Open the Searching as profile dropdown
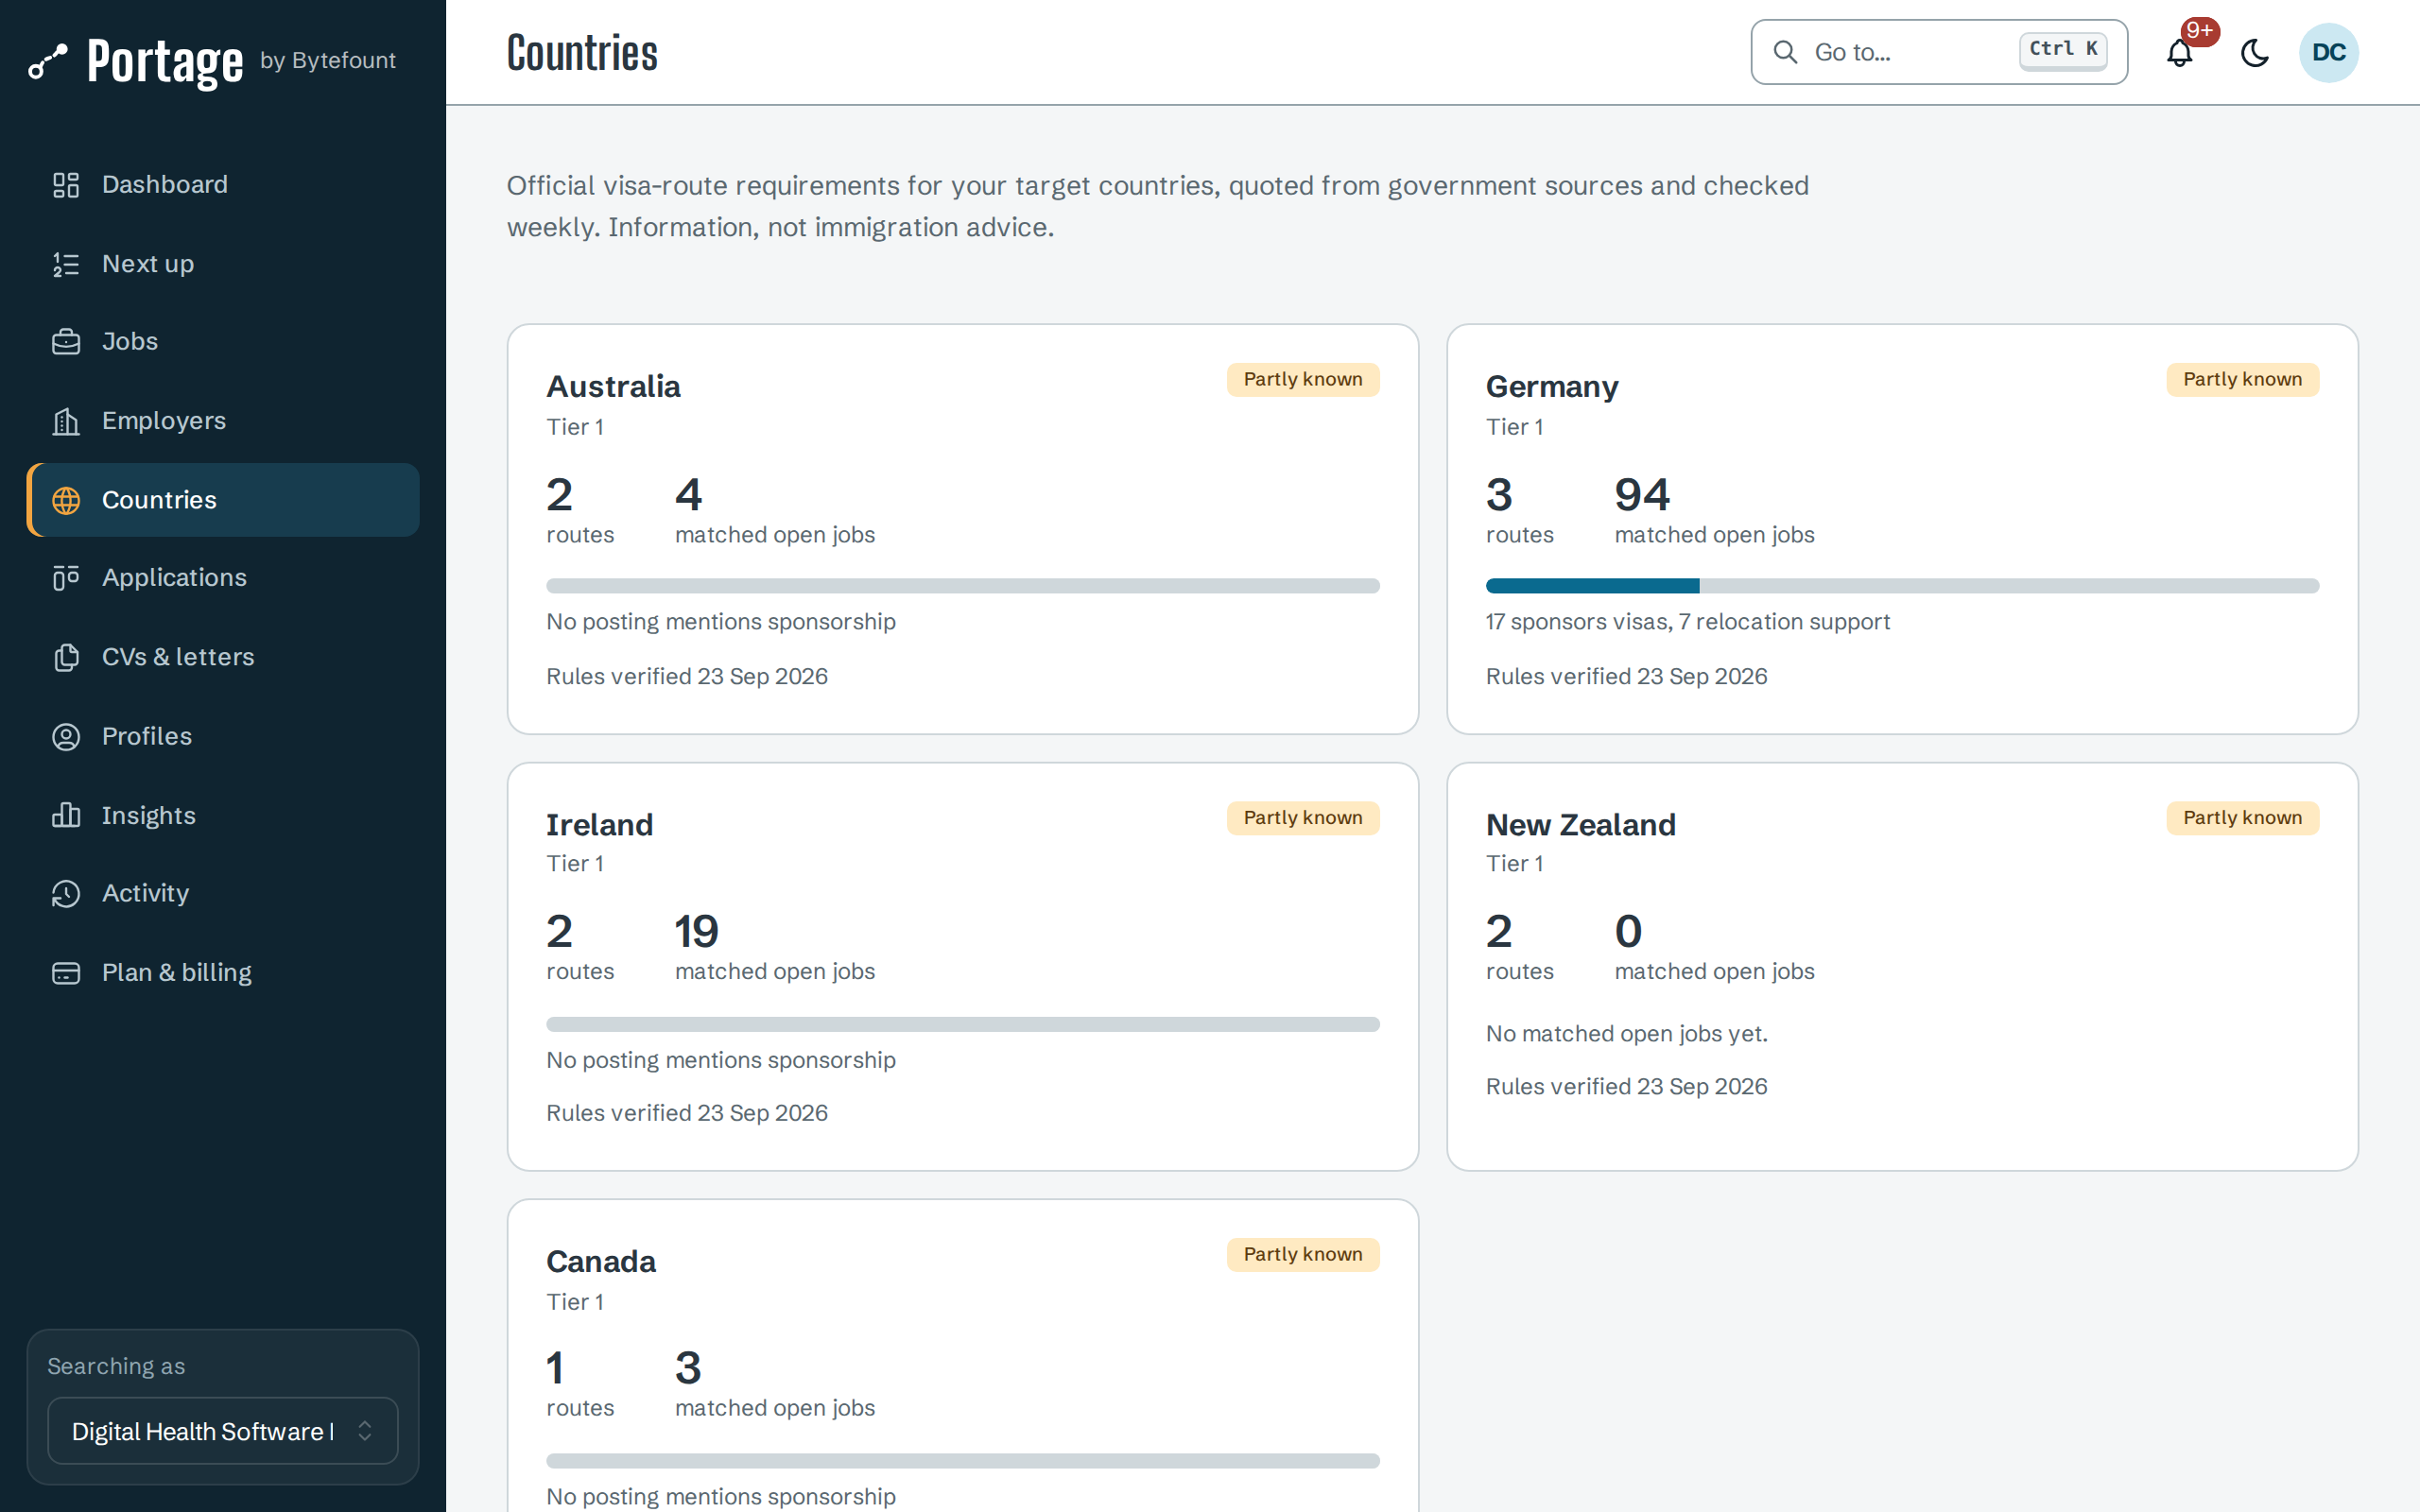Image resolution: width=2420 pixels, height=1512 pixels. pyautogui.click(x=223, y=1431)
